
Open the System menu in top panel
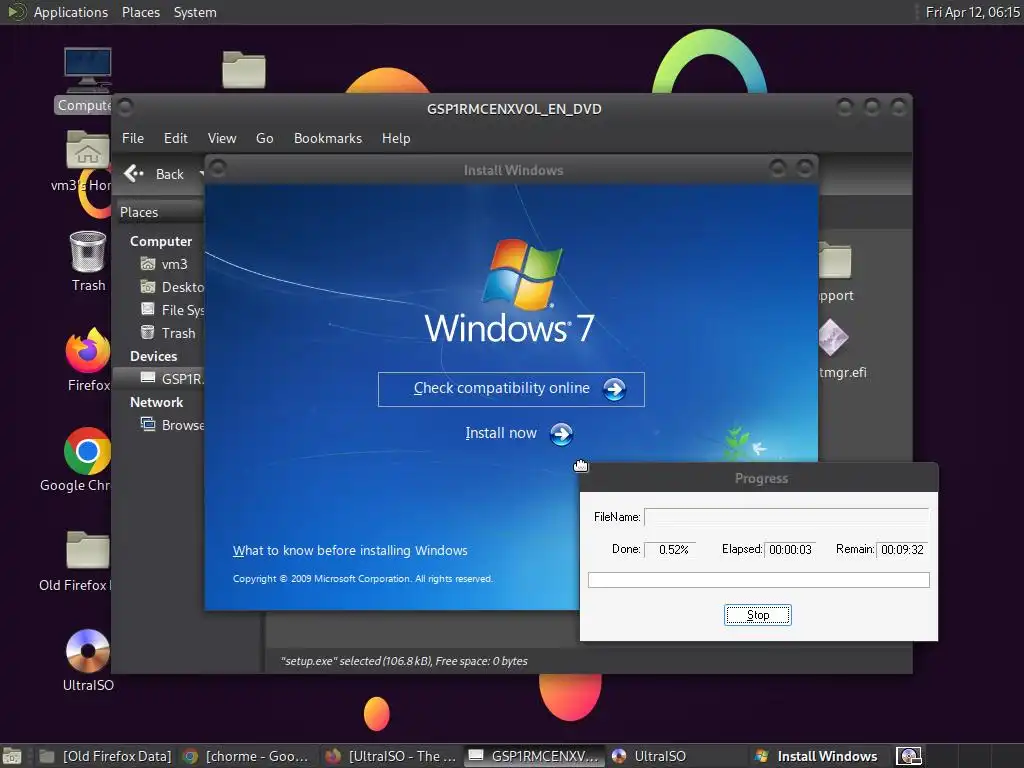coord(195,12)
